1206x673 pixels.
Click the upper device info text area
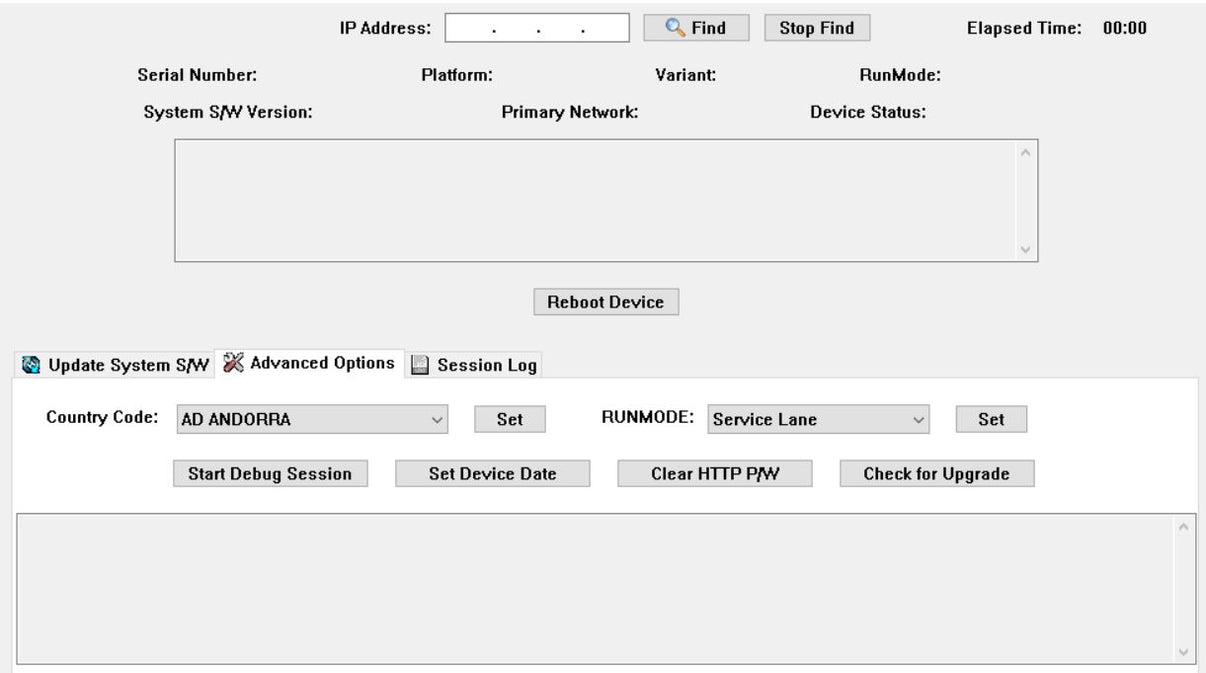tap(595, 200)
